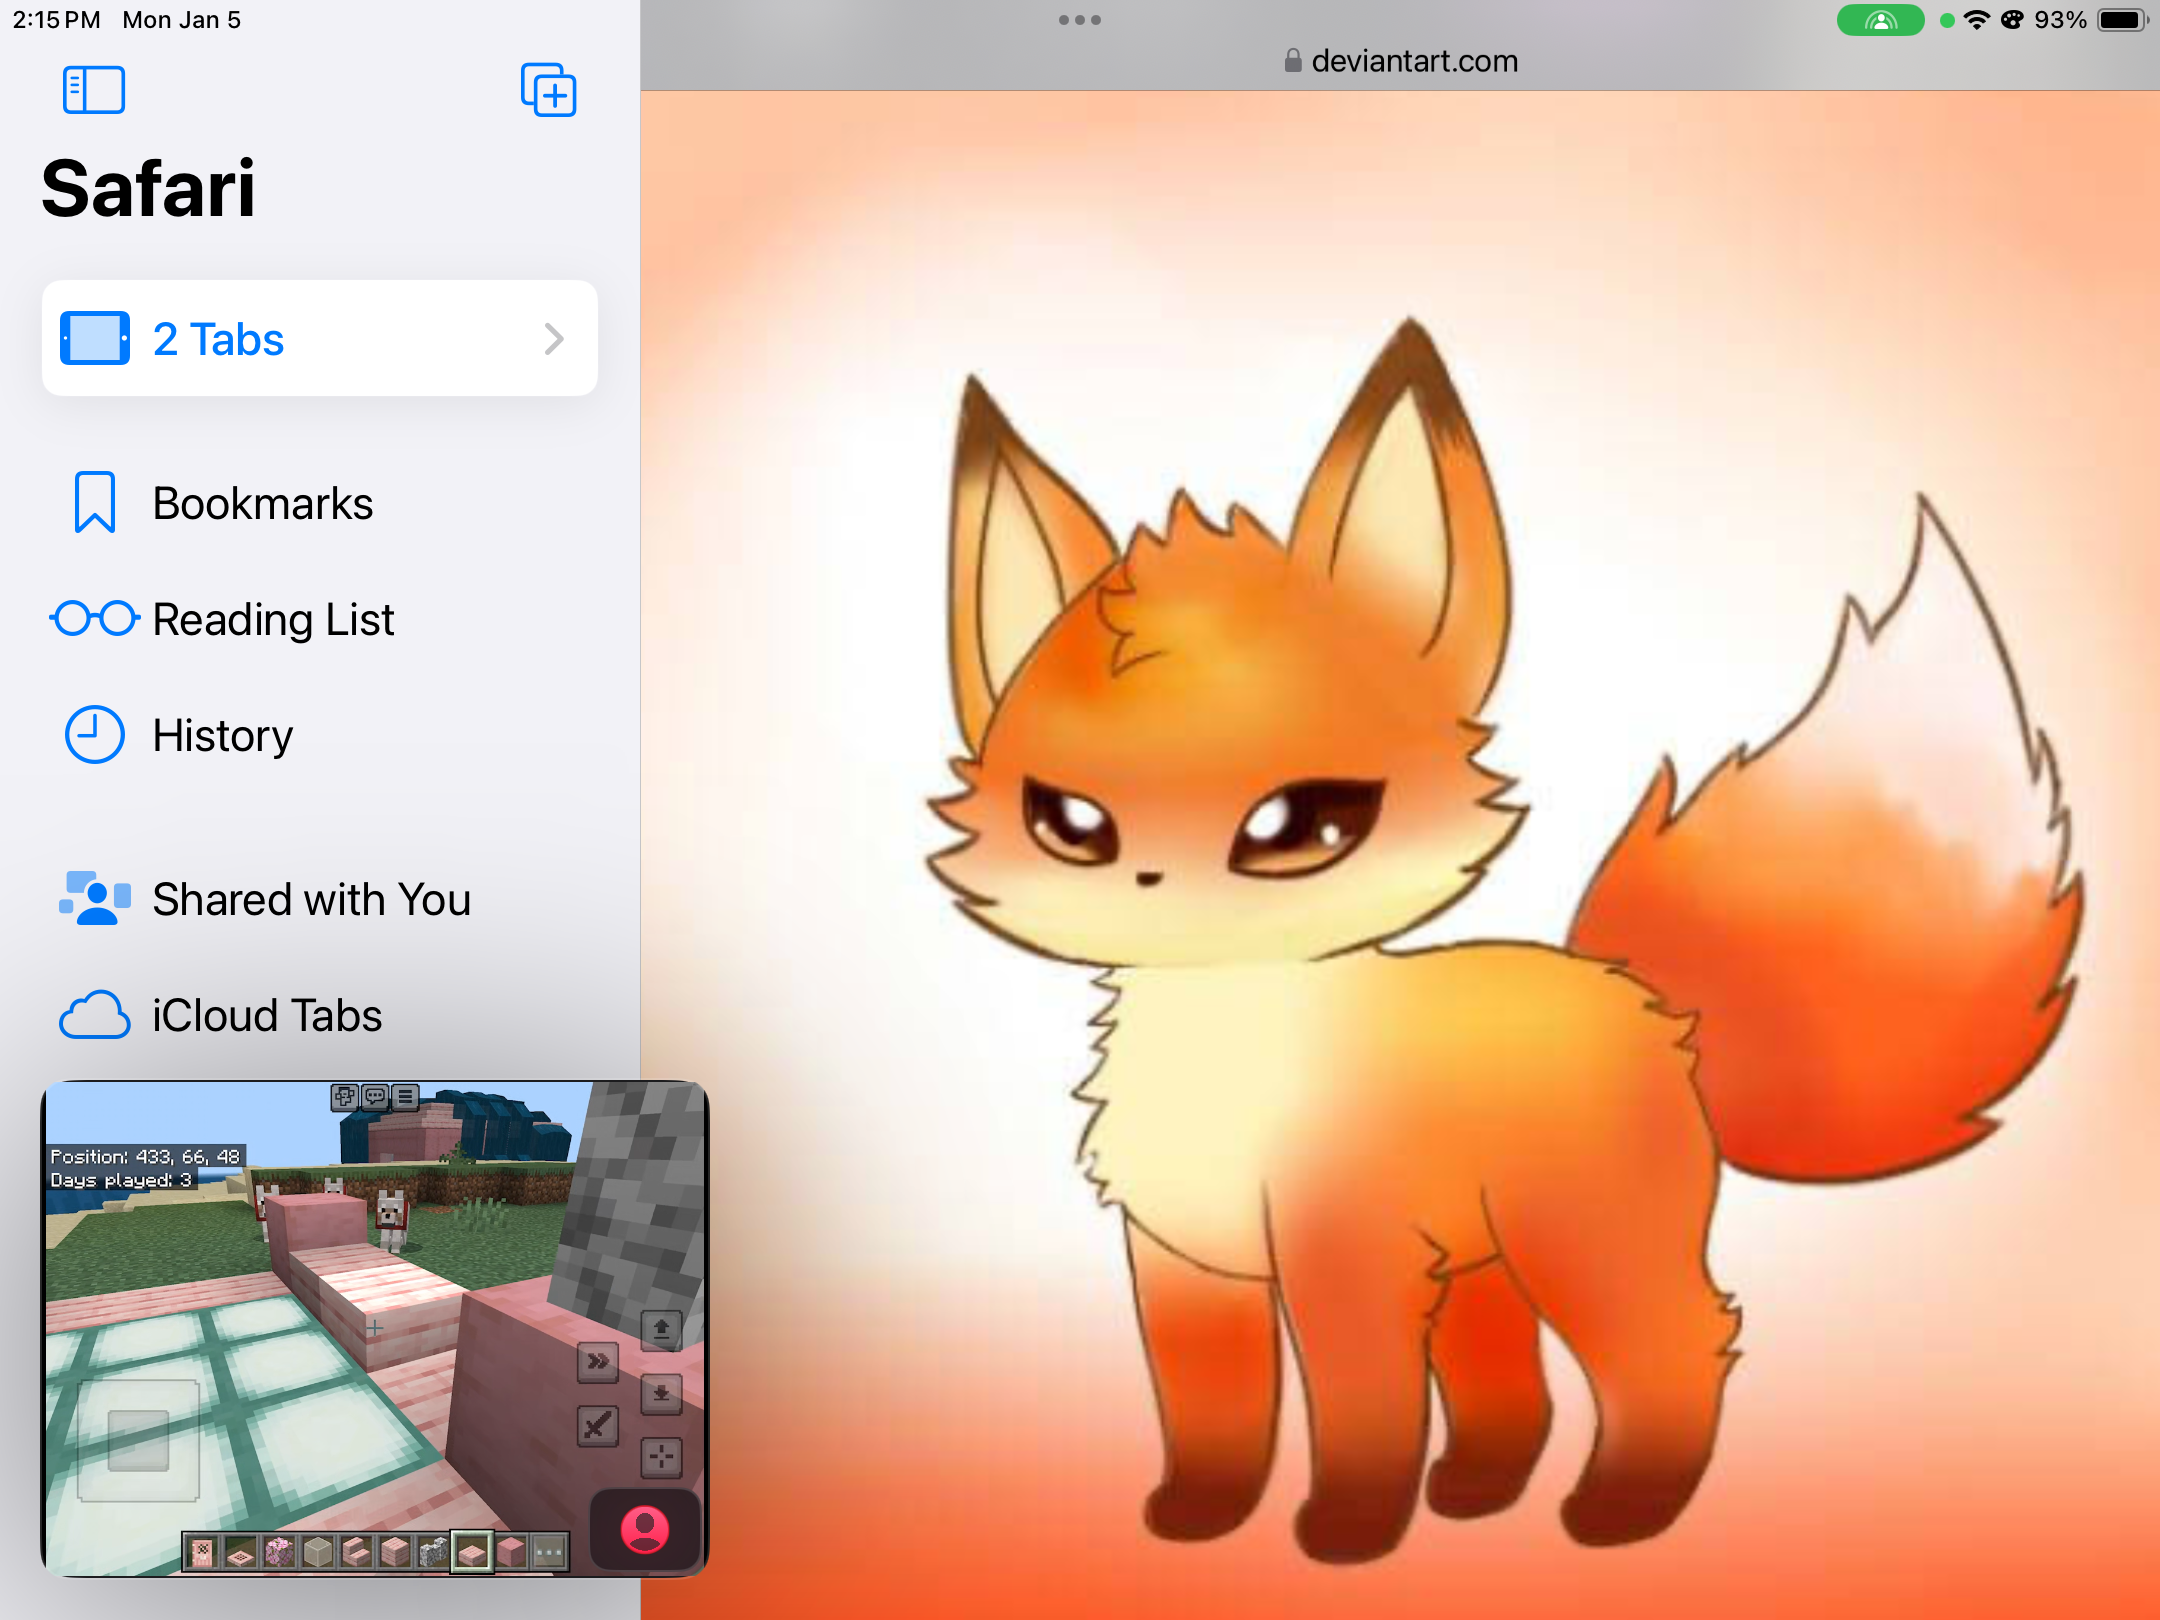Open the Minecraft chat button
2160x1620 pixels.
375,1097
